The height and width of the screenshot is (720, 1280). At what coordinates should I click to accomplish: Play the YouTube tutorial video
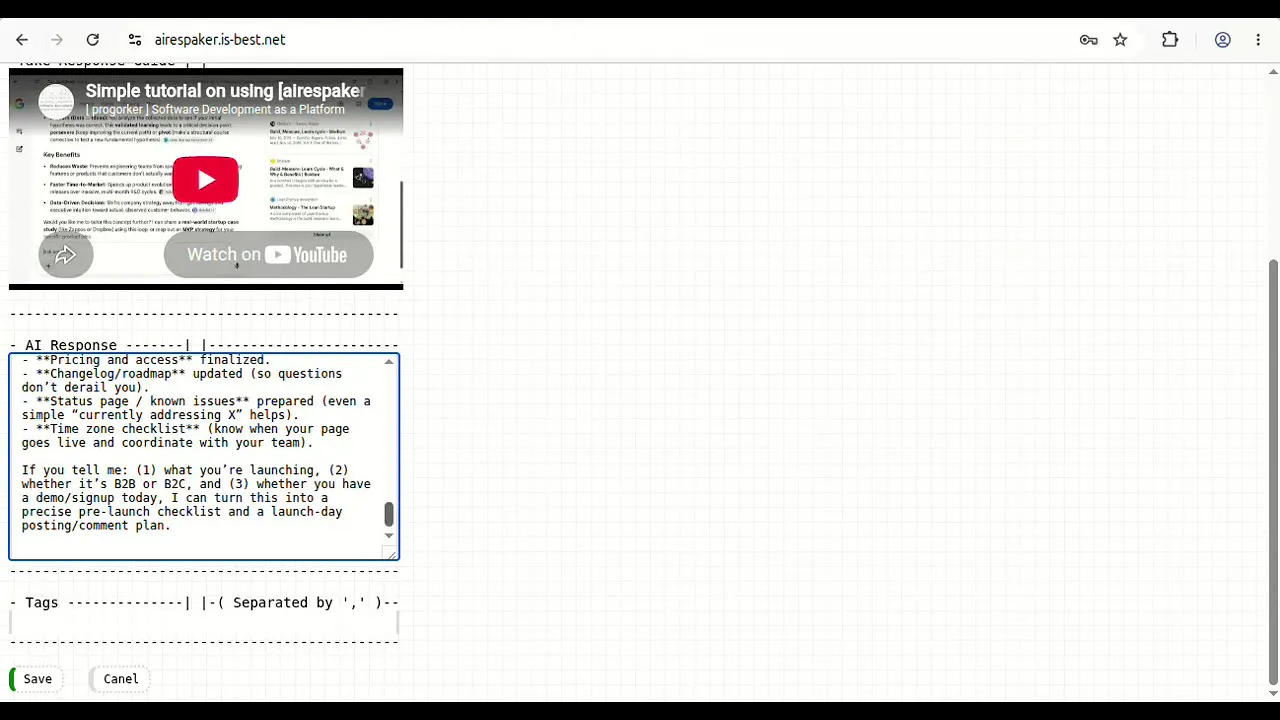coord(206,180)
